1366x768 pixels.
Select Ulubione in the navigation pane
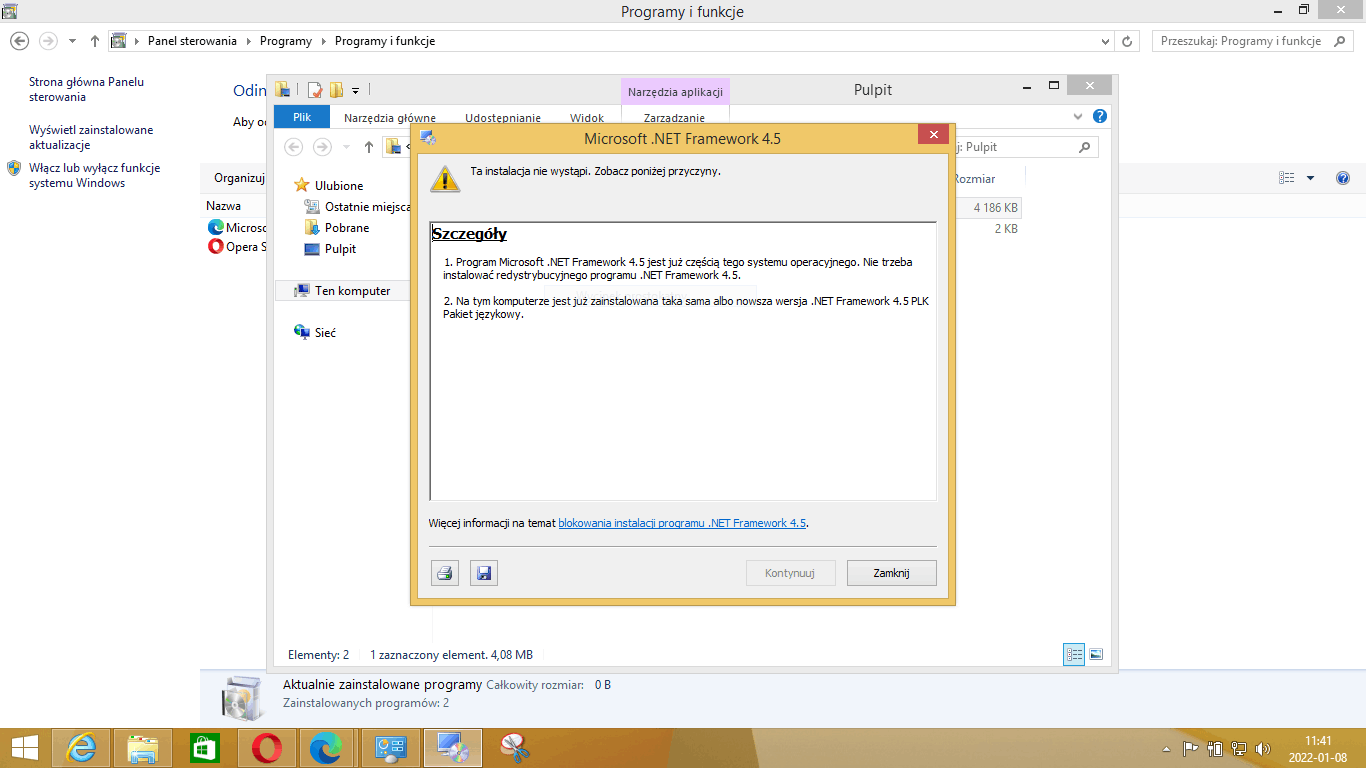339,186
